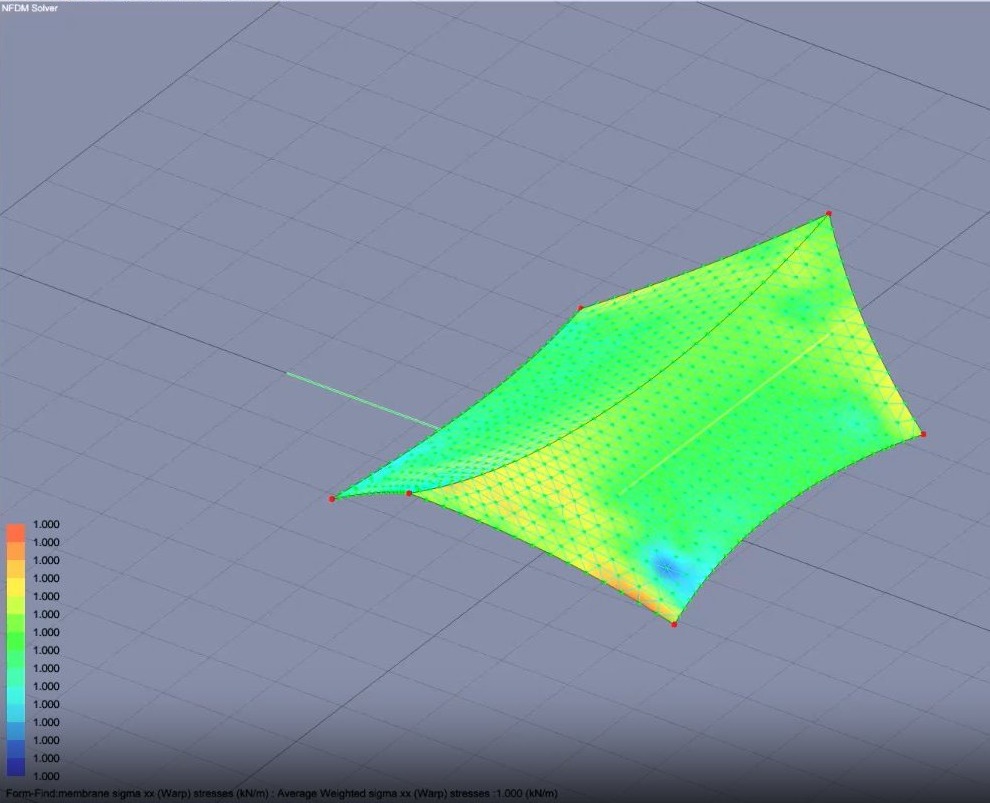Select the light green cable line extending off the membrane

[362, 401]
